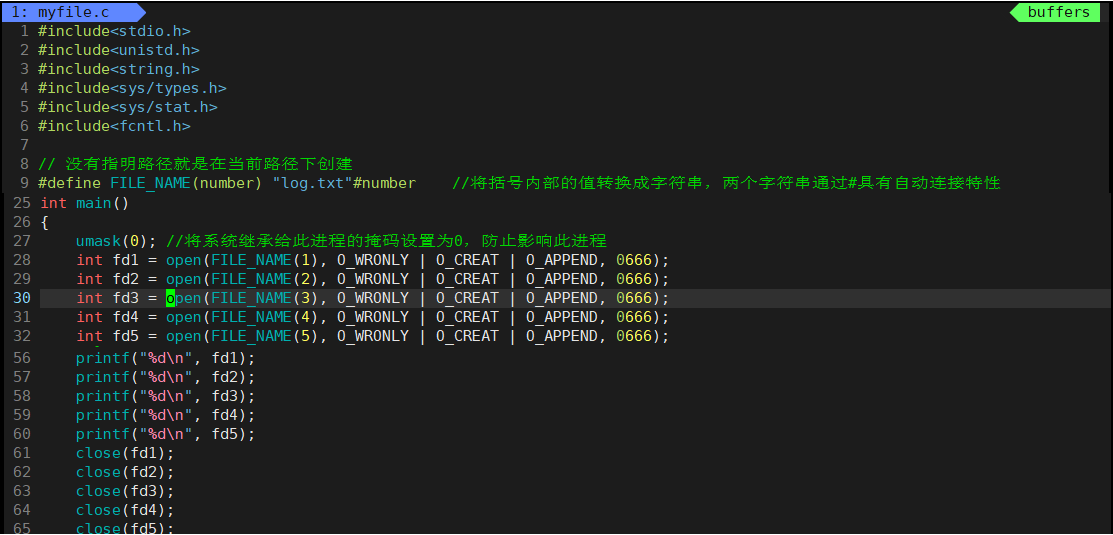Screen dimensions: 1113x535
Task: Click FILE_NAME(4) in the fd4 open call
Action: point(265,317)
